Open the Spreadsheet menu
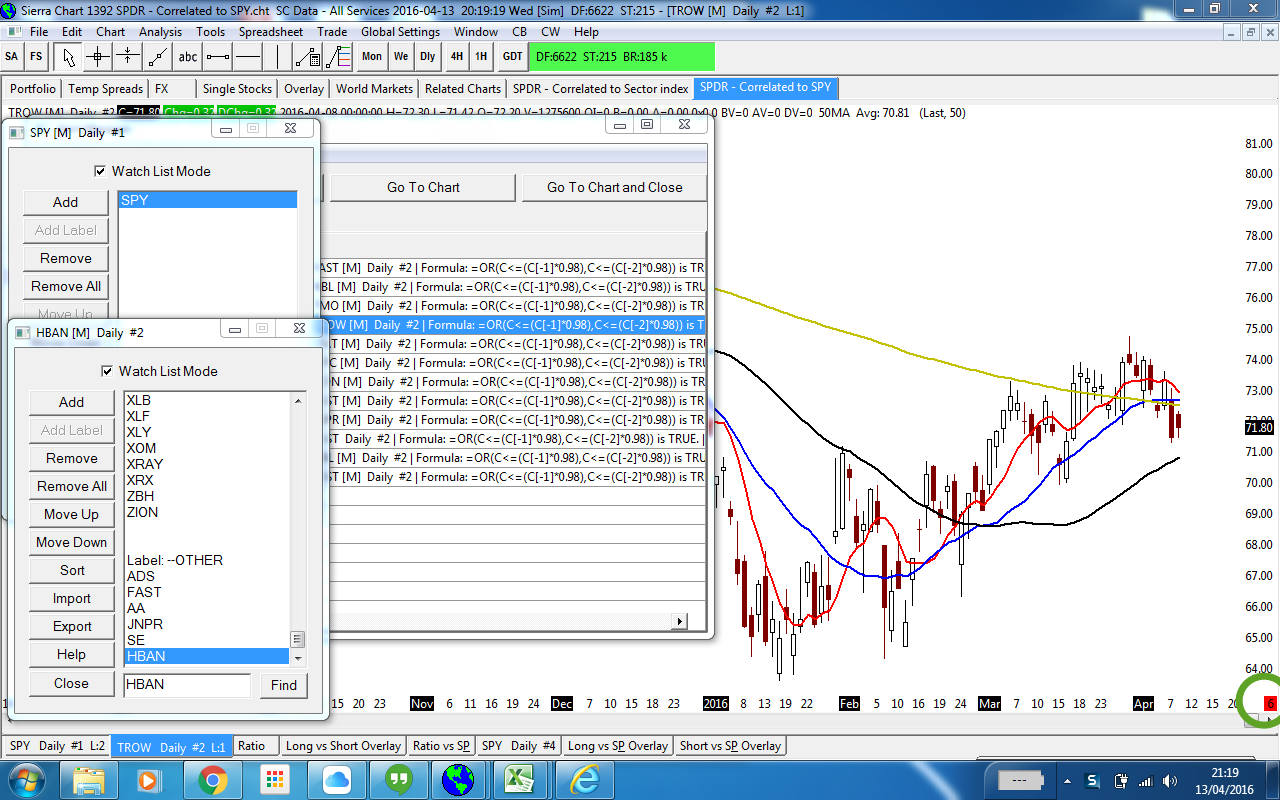The image size is (1280, 800). point(270,32)
